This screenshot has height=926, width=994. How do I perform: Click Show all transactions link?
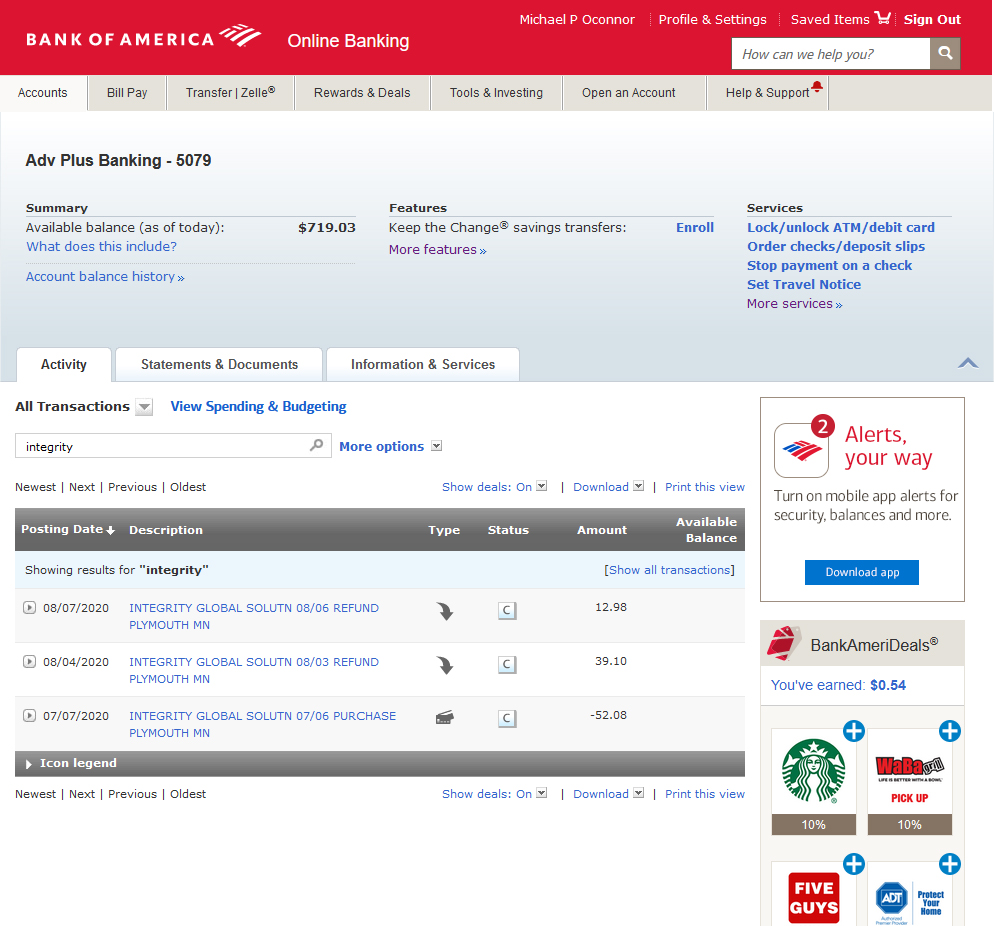click(669, 570)
